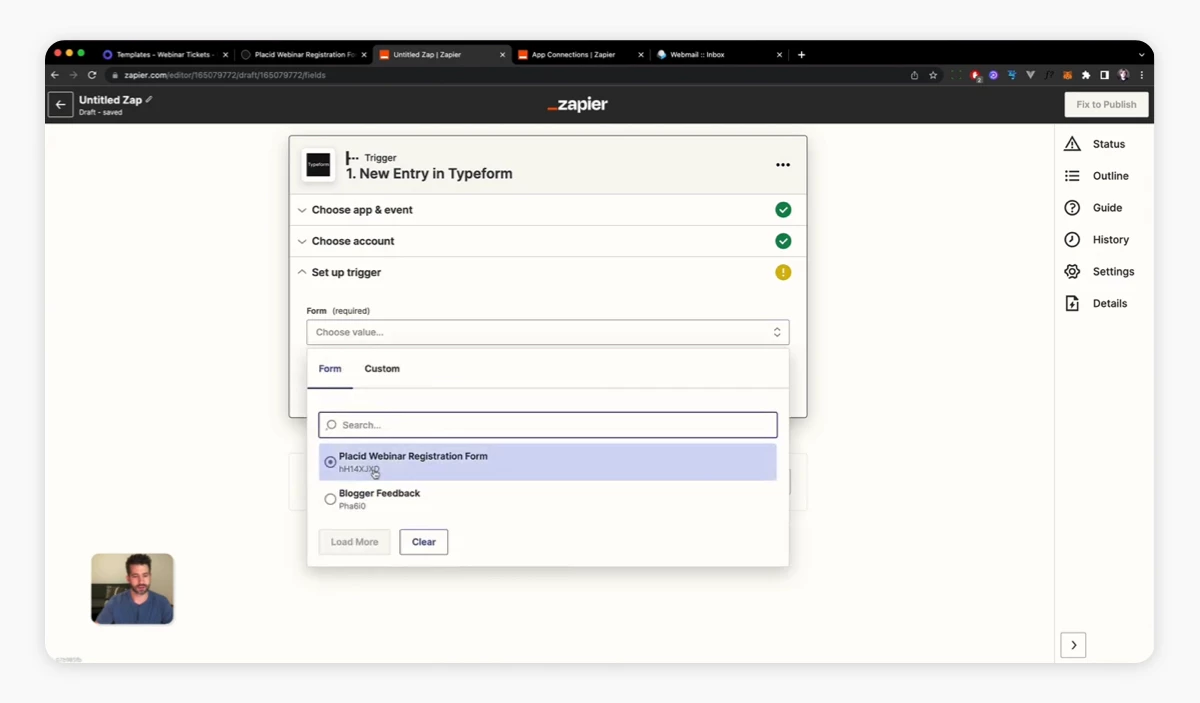The height and width of the screenshot is (703, 1200).
Task: Switch to Placid Webinar Registration Form tab
Action: point(303,55)
